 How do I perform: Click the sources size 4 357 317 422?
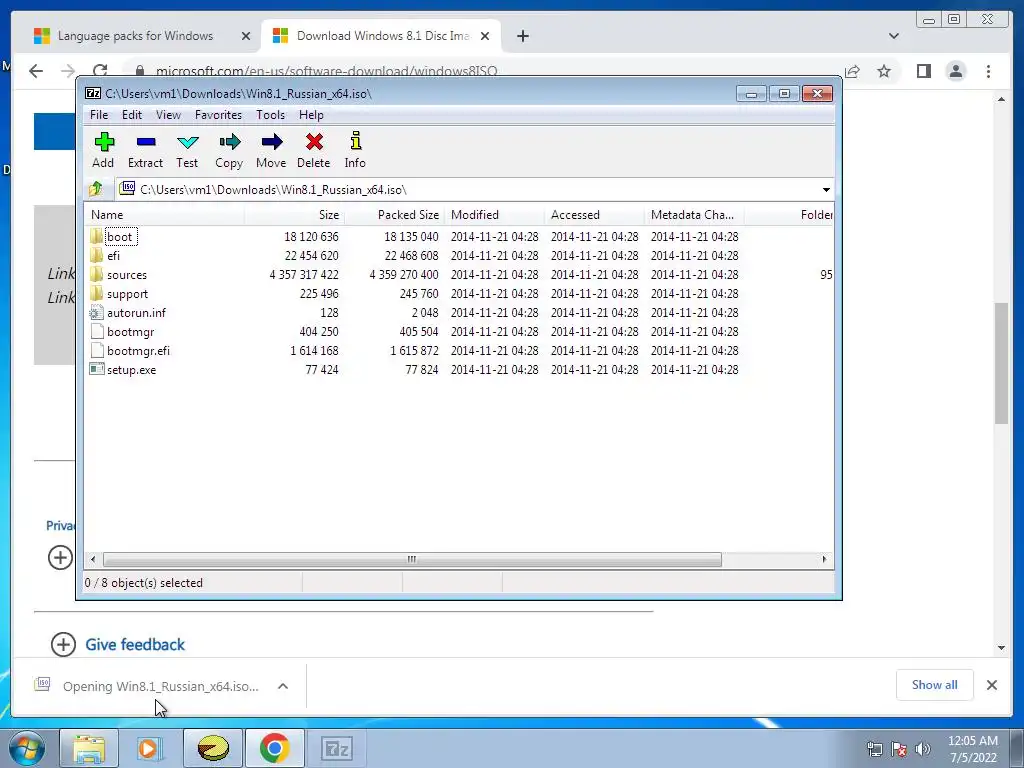pos(304,274)
